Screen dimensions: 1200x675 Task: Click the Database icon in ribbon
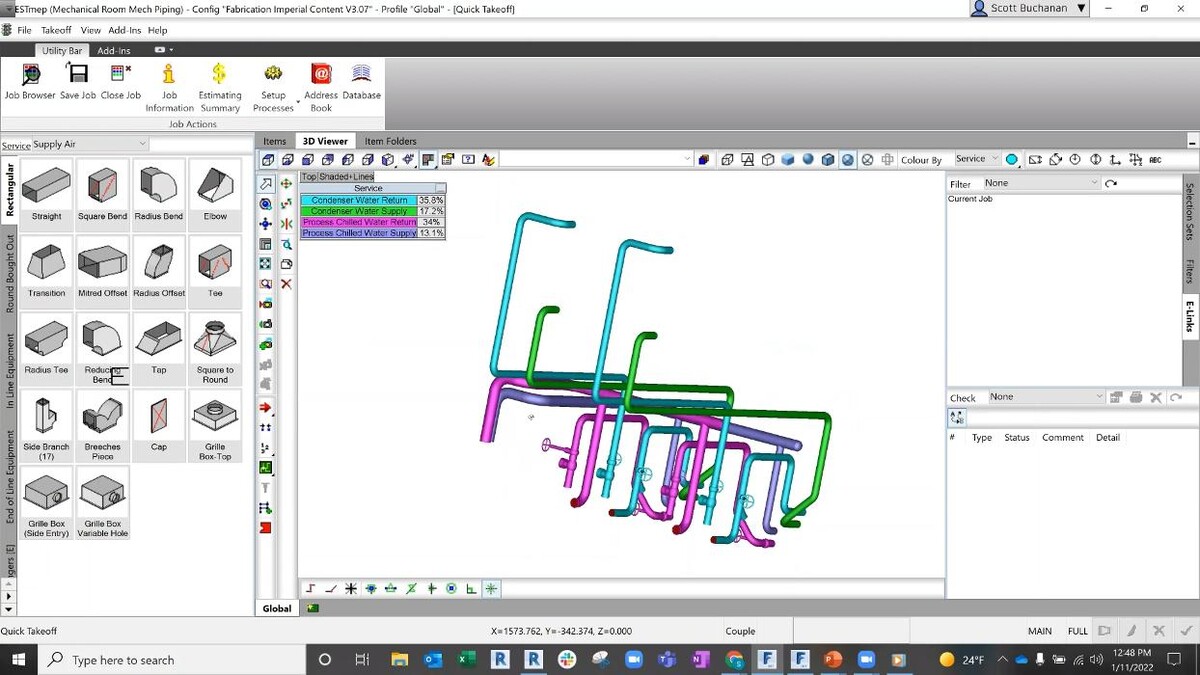click(x=361, y=81)
